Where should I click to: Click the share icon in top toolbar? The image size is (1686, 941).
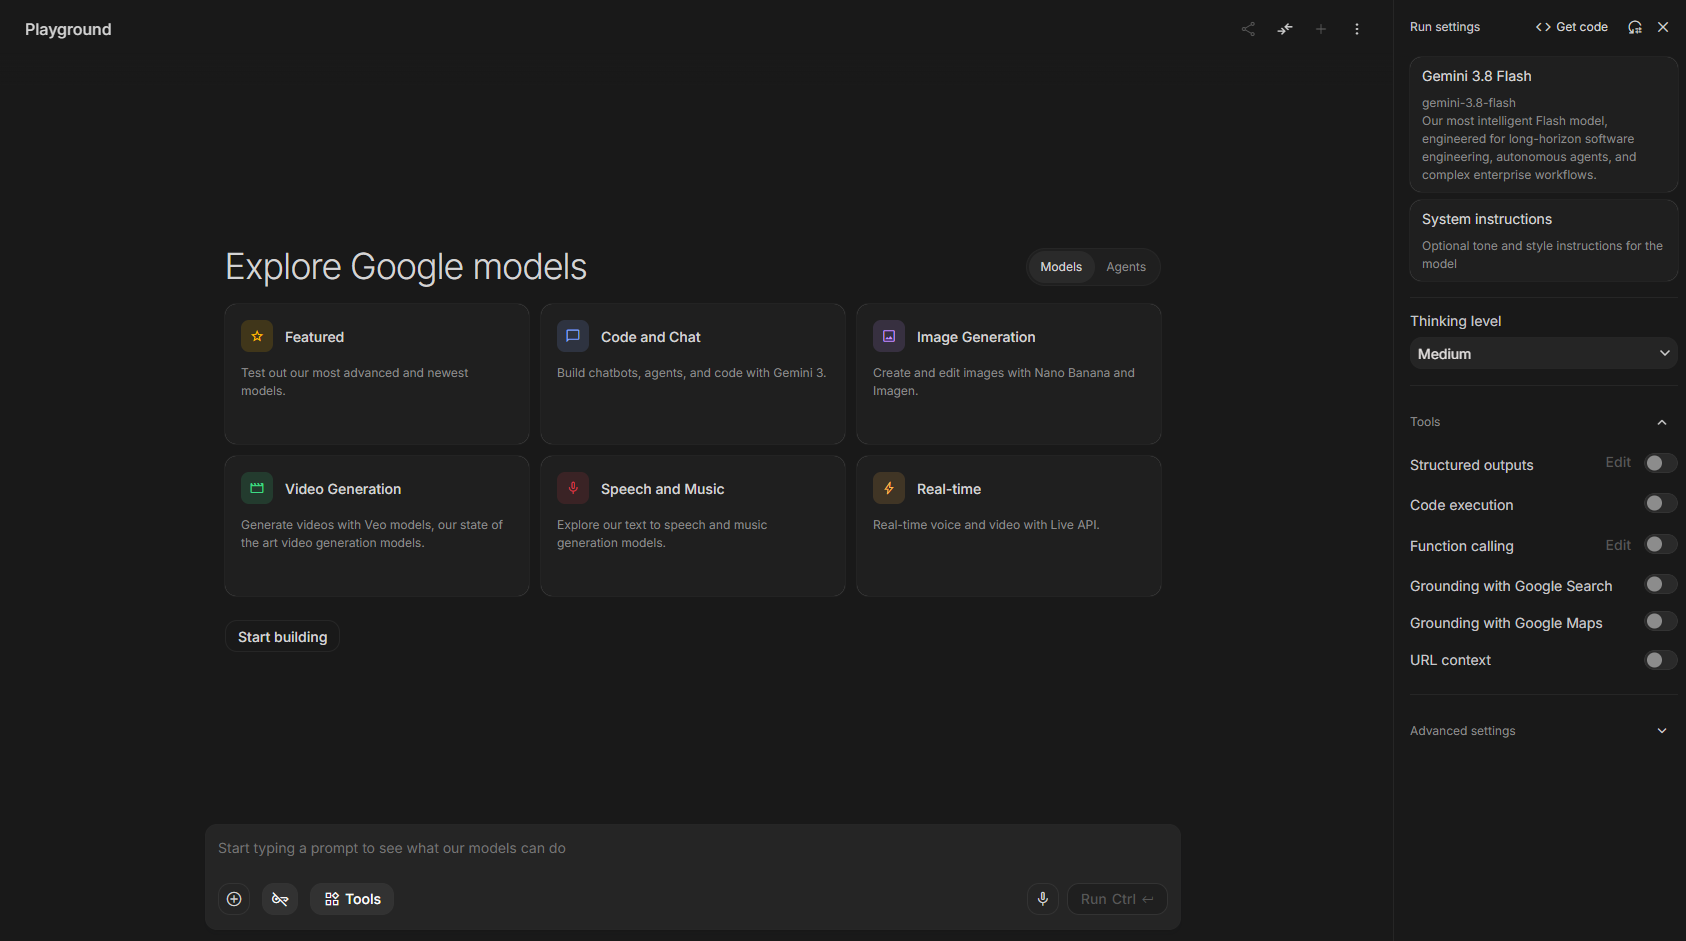(1248, 29)
